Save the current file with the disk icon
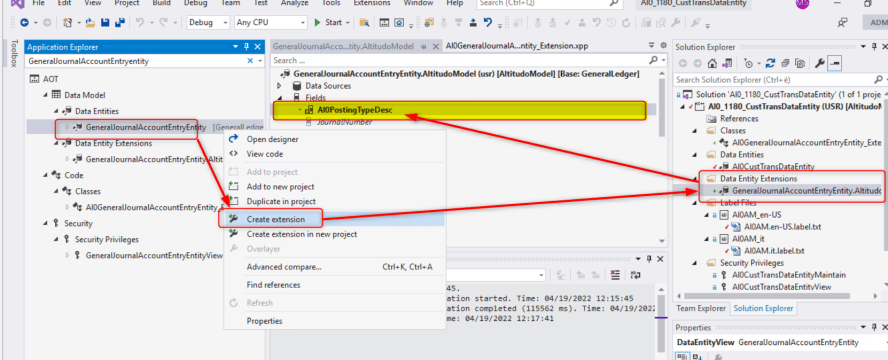The width and height of the screenshot is (888, 360). (105, 23)
